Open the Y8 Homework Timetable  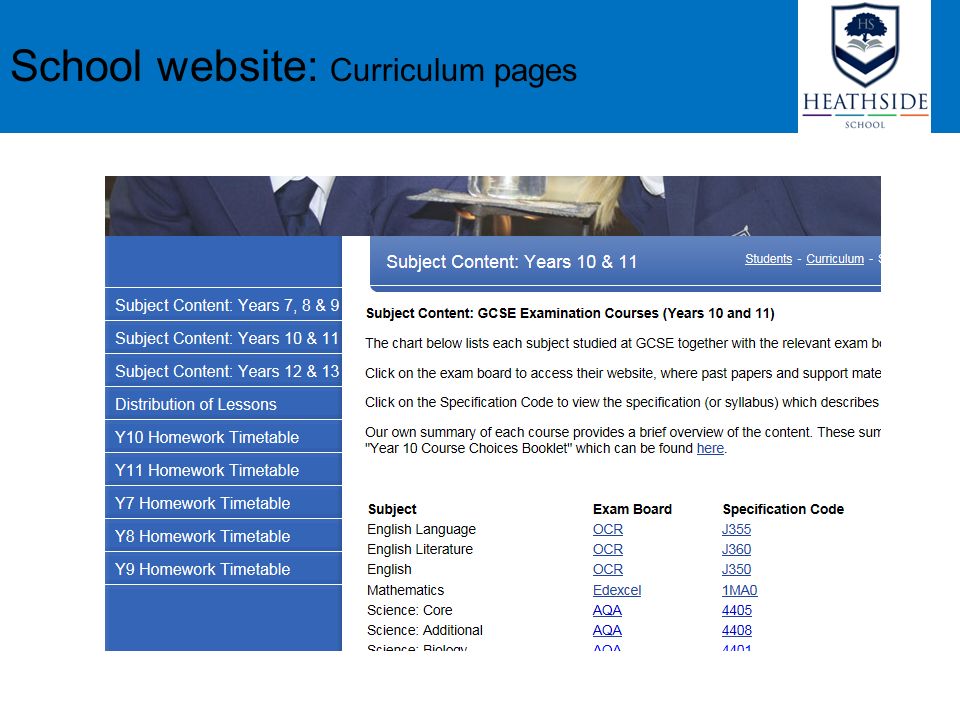(223, 536)
